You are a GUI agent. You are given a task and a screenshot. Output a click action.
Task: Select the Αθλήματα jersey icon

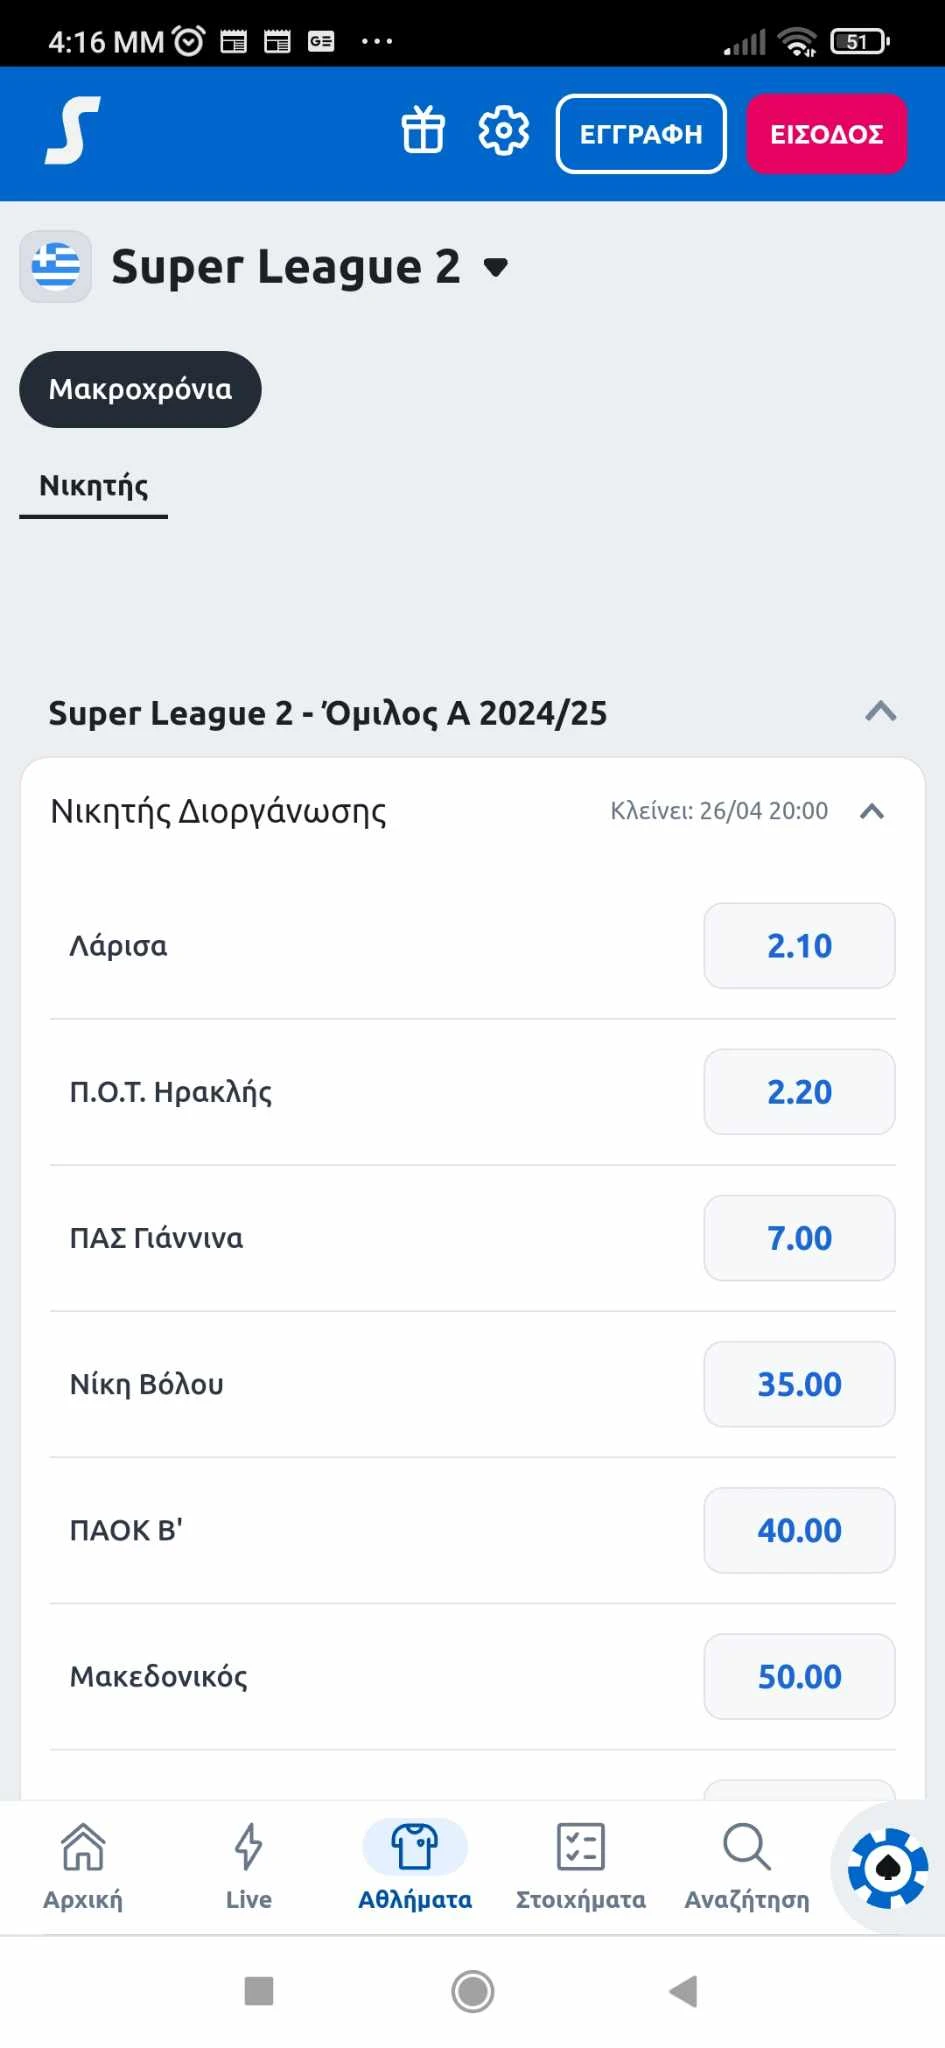tap(415, 1848)
